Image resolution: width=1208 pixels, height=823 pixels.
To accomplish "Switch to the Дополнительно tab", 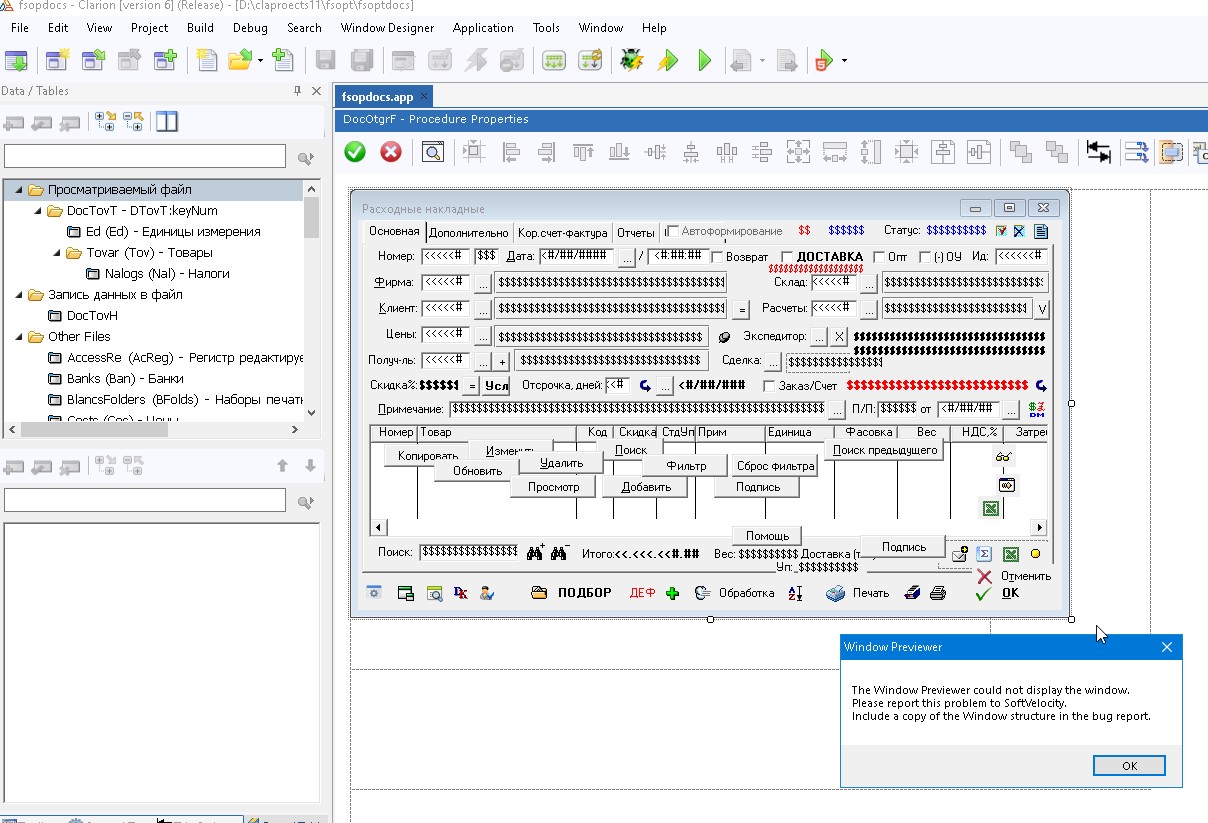I will click(468, 233).
